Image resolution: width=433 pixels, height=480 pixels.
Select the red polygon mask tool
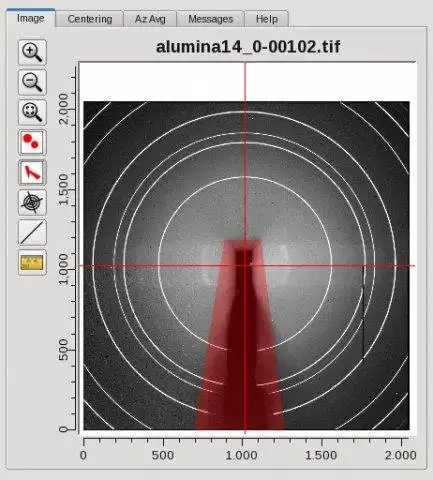coord(32,172)
